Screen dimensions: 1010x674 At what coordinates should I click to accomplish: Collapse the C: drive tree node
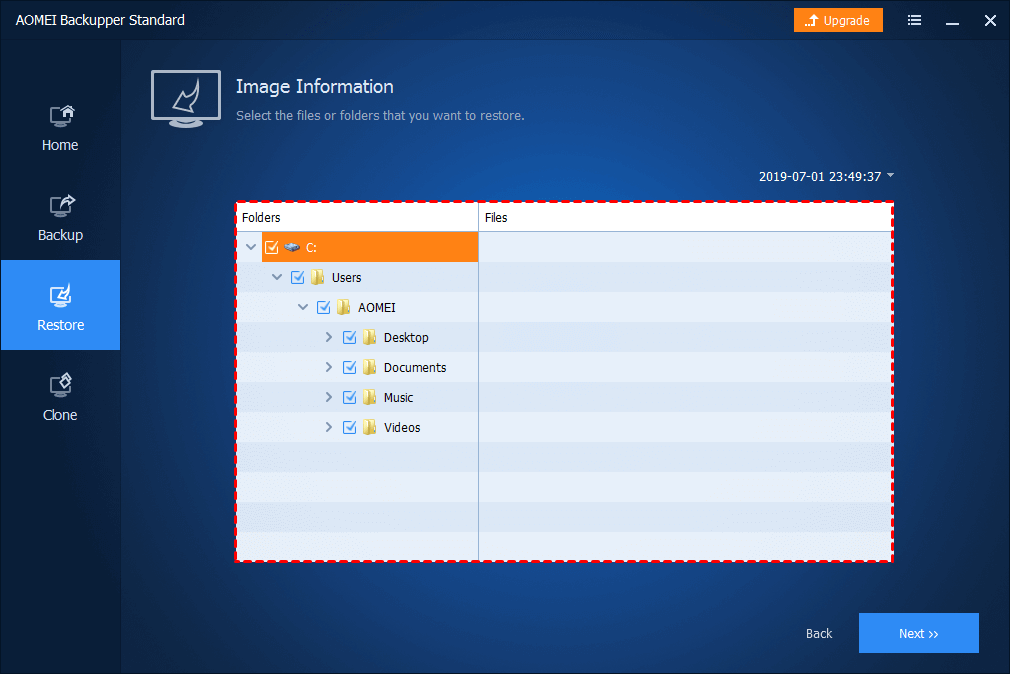pos(251,247)
